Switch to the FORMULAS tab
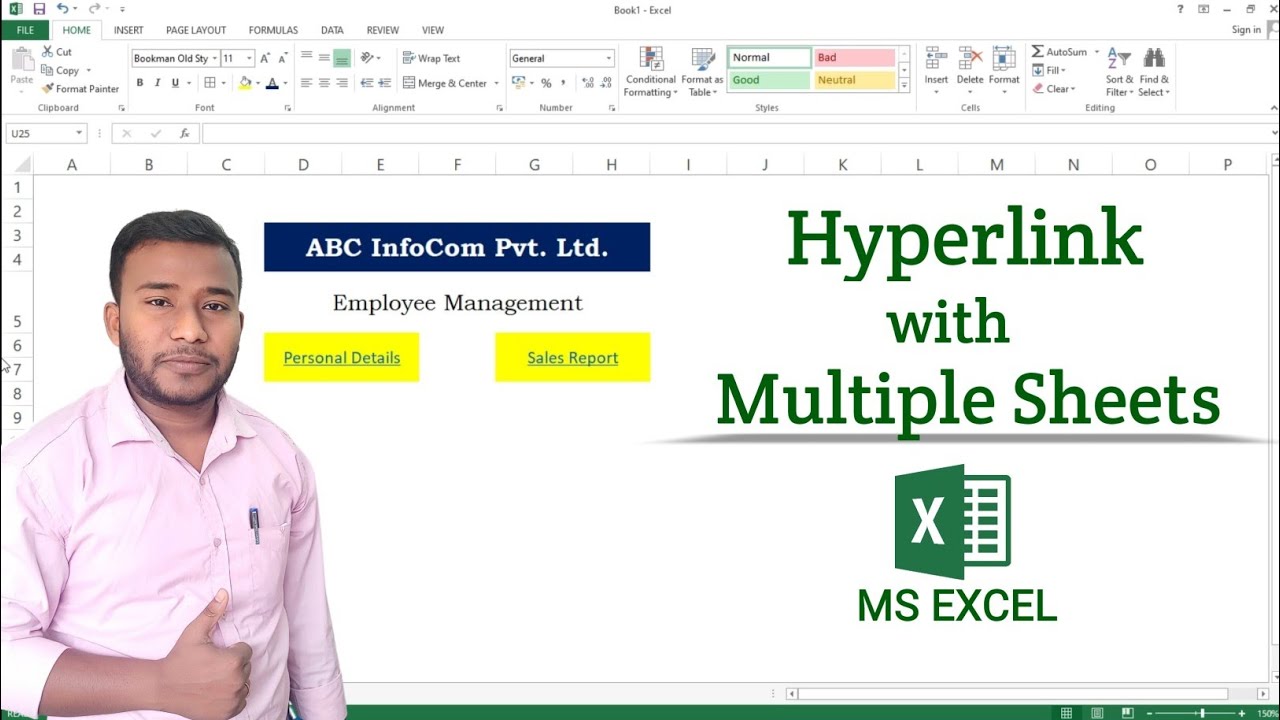The image size is (1280, 720). click(x=273, y=30)
